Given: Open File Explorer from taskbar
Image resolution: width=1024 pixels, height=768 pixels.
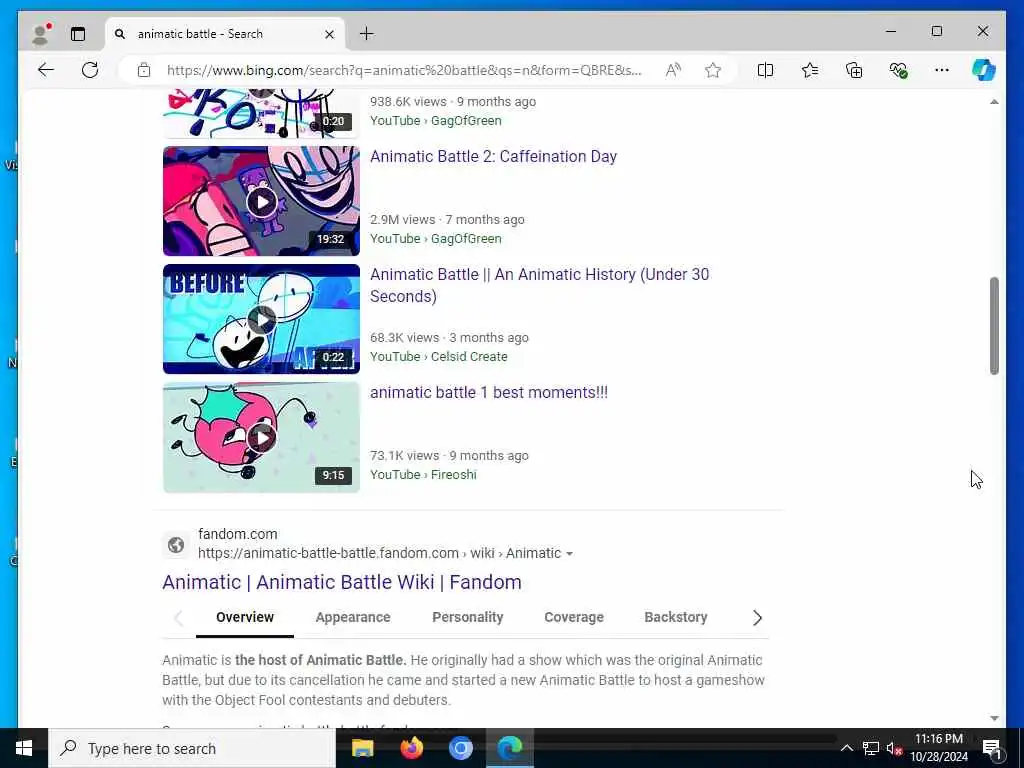Looking at the screenshot, I should (x=362, y=748).
